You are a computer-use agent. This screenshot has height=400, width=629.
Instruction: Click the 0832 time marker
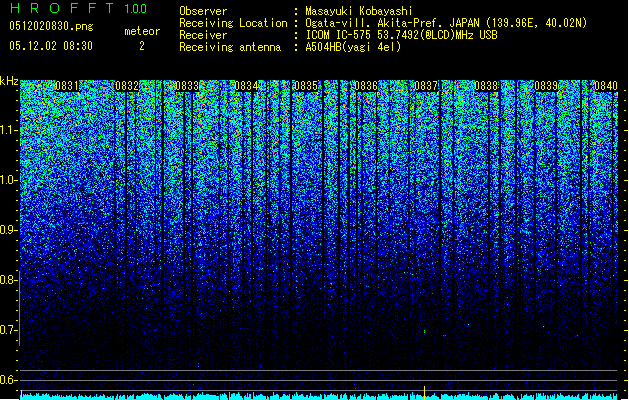[127, 86]
